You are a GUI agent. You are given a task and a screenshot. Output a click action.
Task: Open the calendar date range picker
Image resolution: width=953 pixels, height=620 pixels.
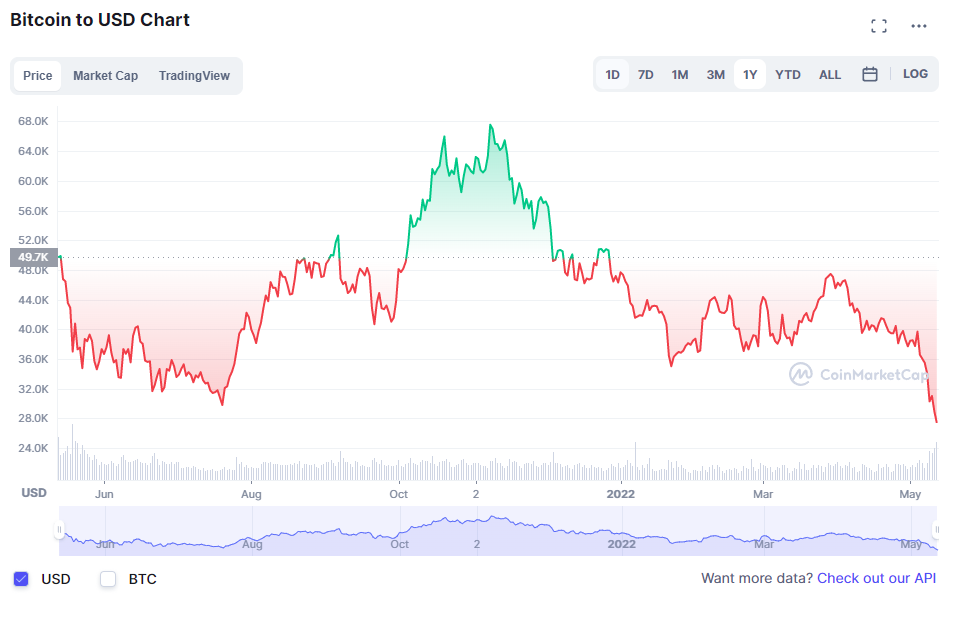tap(869, 73)
